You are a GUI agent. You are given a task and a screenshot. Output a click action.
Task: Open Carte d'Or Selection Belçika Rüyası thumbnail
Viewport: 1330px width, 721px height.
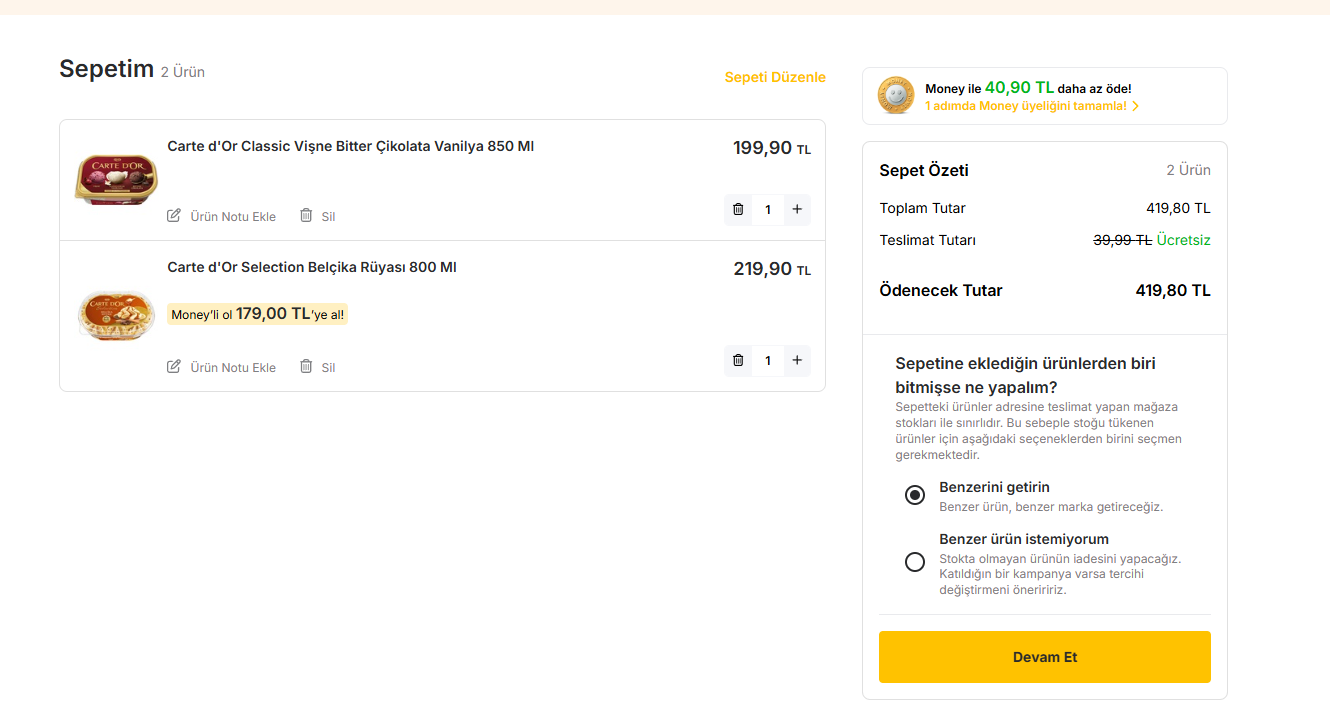[x=116, y=315]
